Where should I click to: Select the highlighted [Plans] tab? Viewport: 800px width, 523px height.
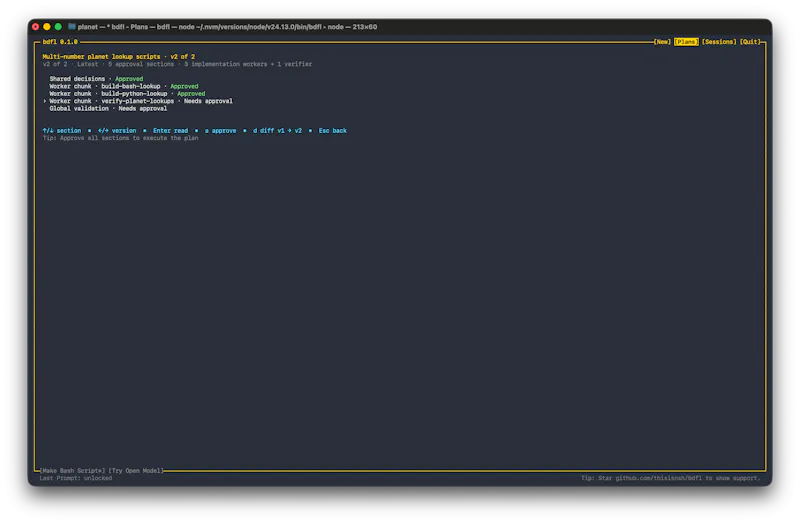click(x=686, y=42)
